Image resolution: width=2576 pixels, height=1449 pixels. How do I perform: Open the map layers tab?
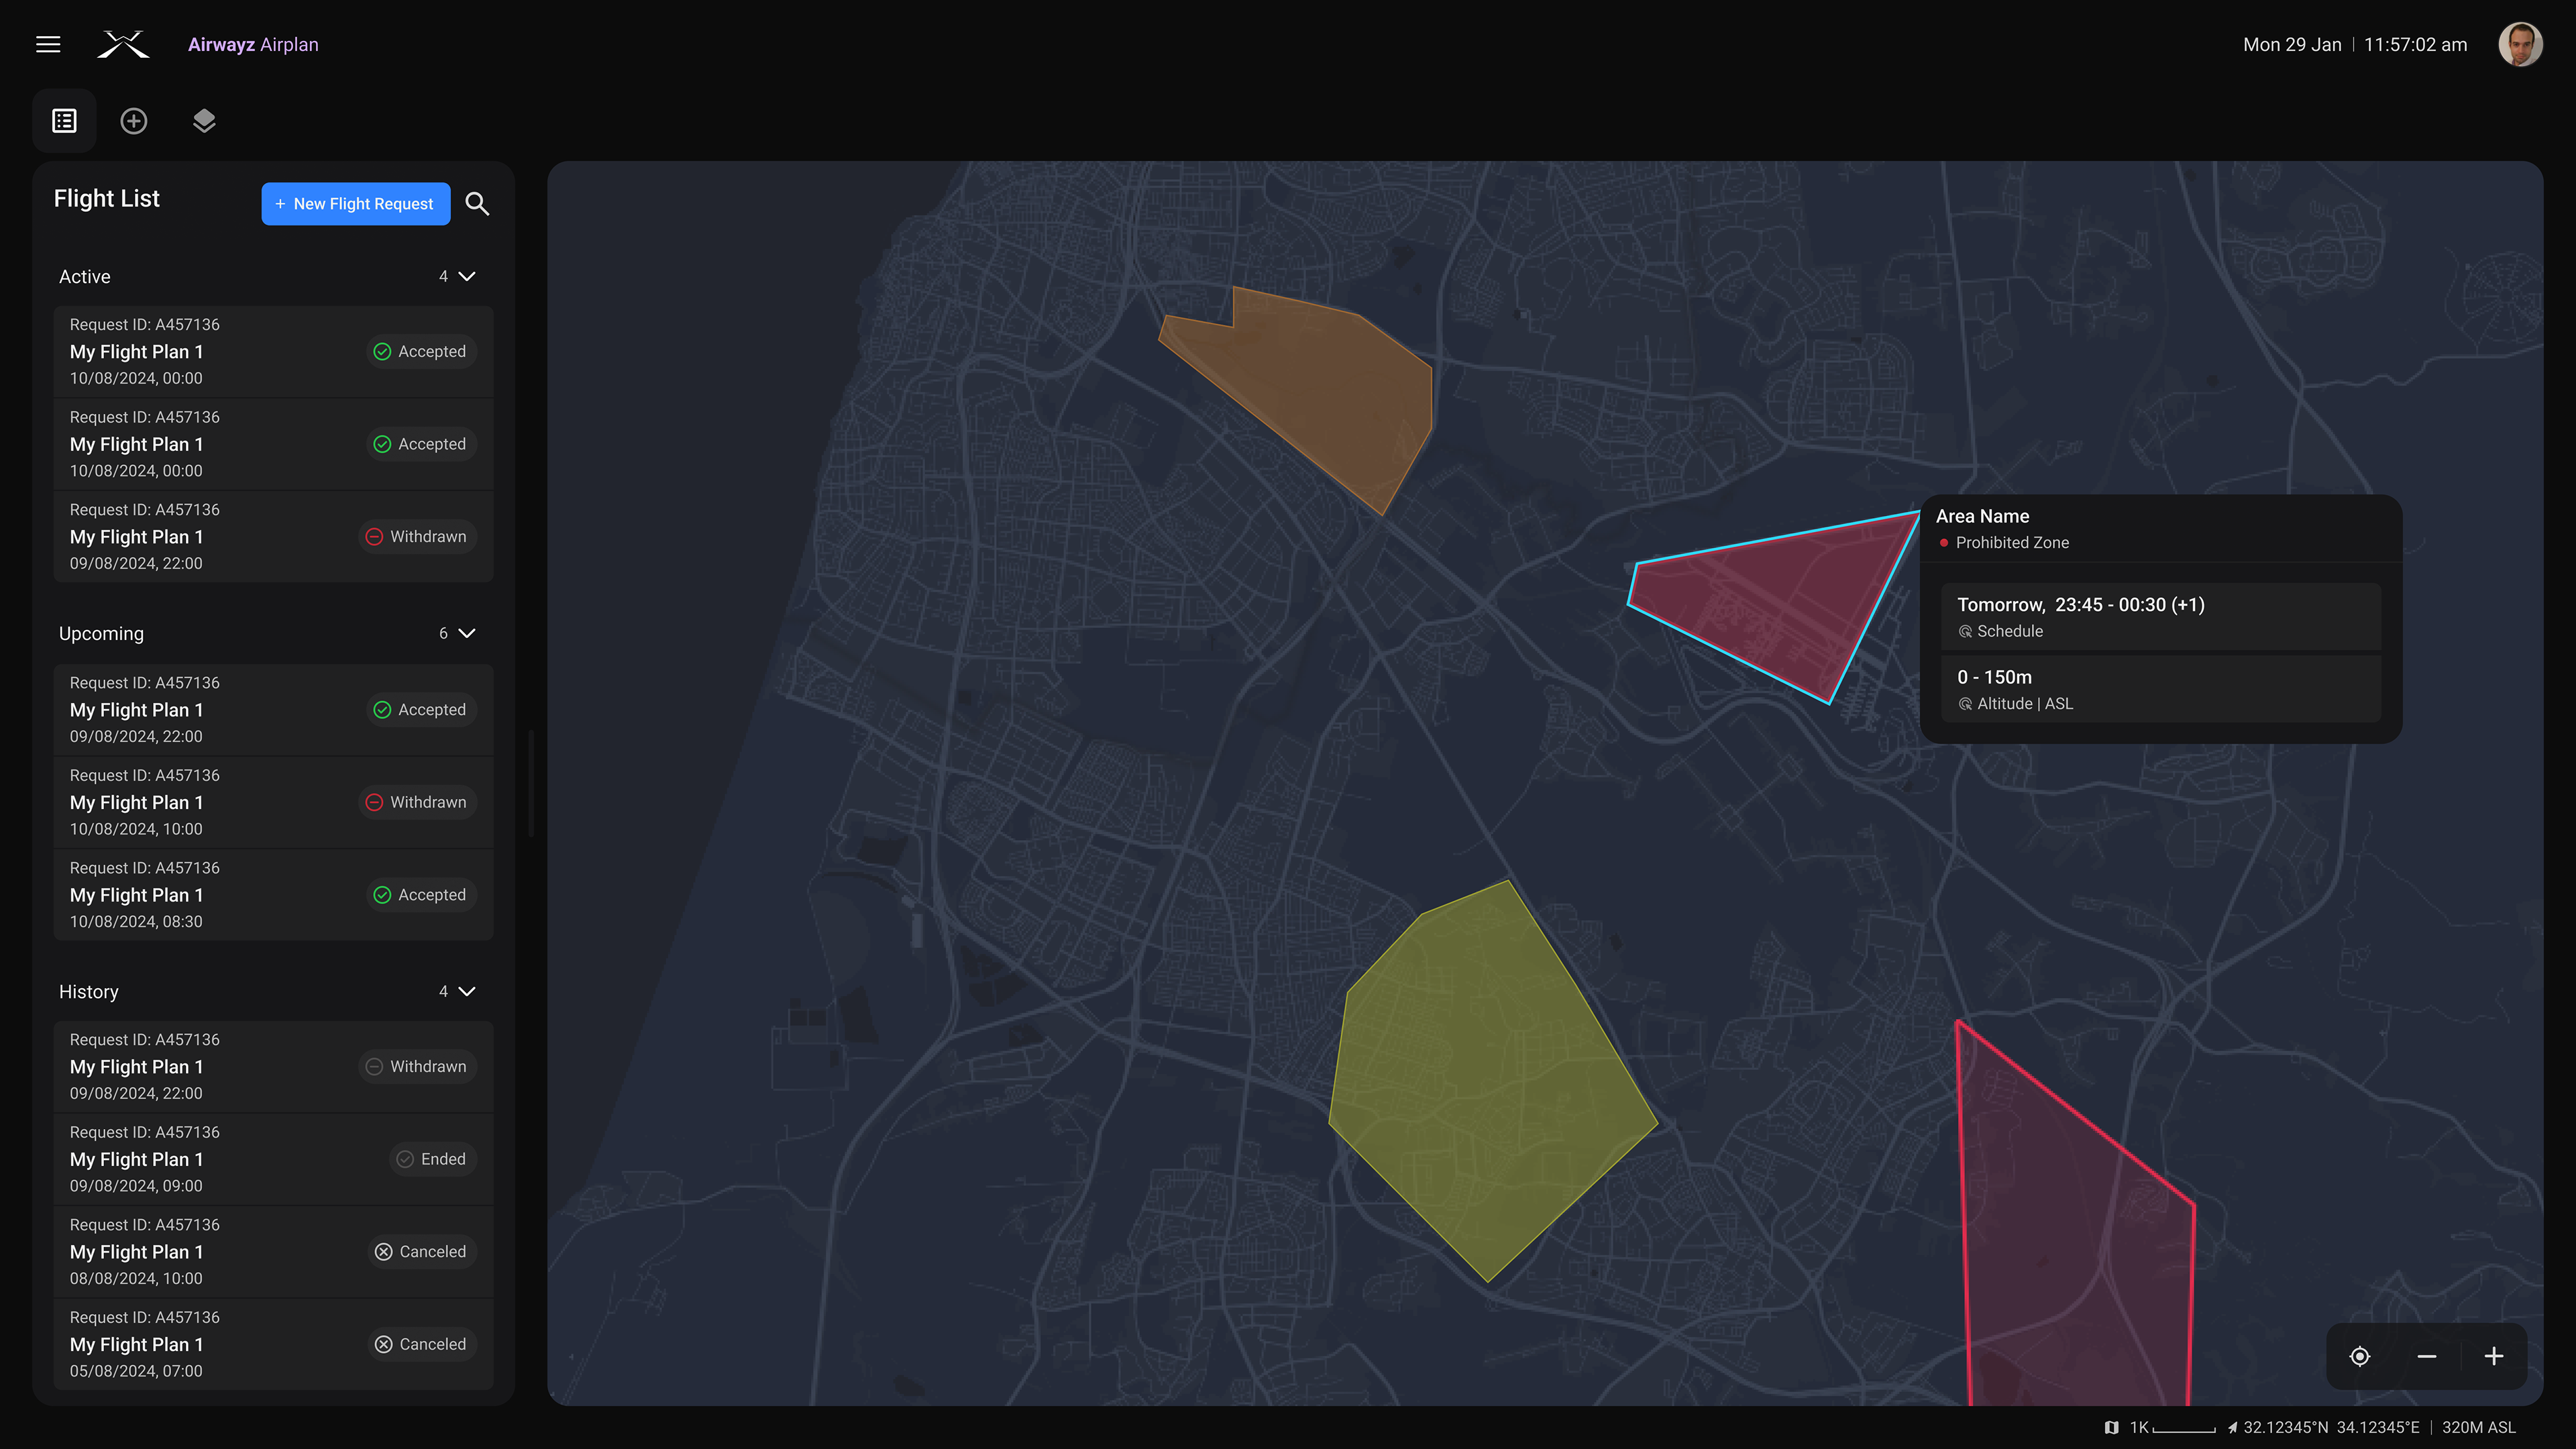[204, 121]
